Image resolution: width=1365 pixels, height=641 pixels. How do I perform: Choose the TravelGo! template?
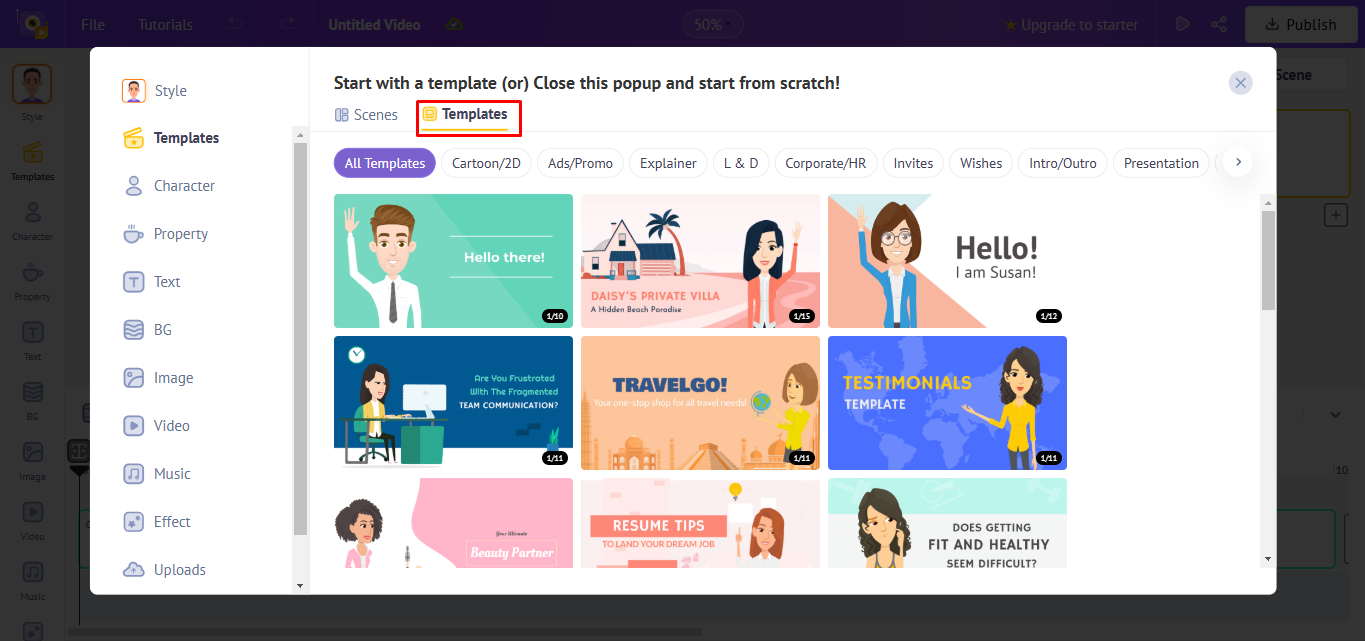pos(700,403)
